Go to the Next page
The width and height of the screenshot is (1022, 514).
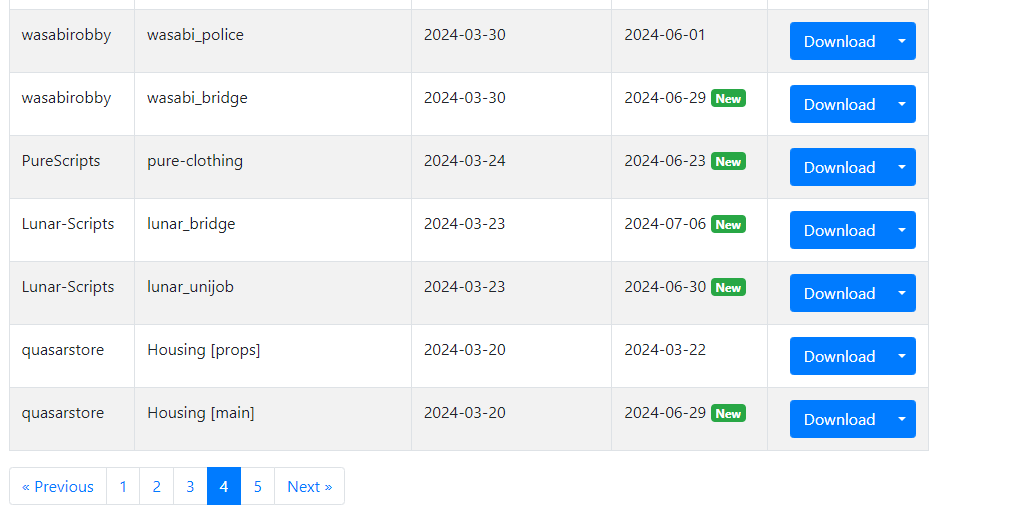tap(310, 487)
